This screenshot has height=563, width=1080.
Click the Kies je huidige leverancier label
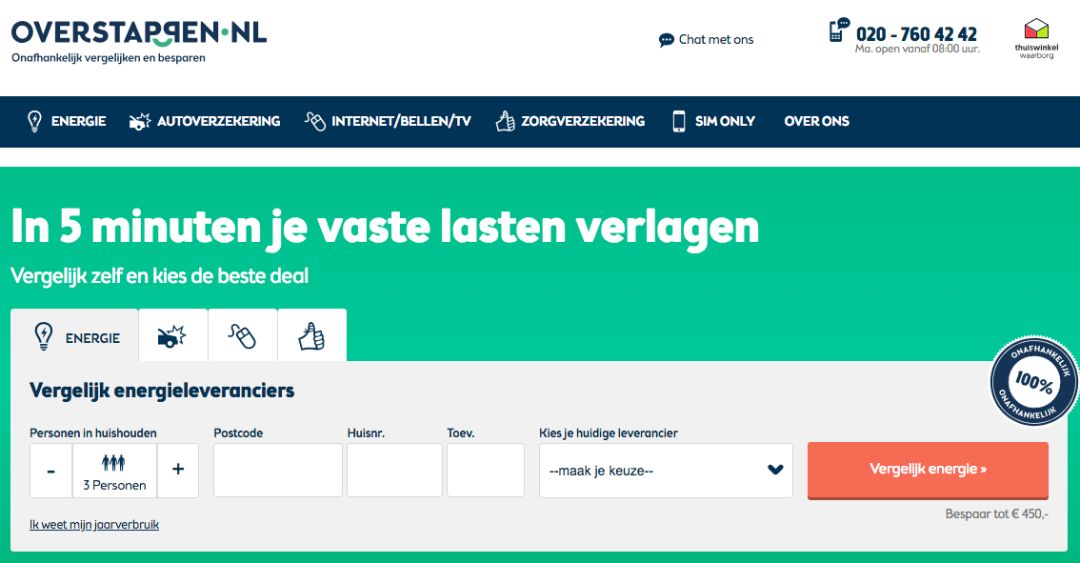point(608,433)
